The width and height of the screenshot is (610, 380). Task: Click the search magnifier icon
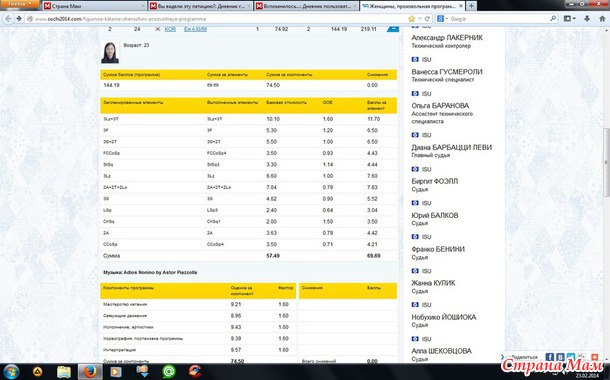click(553, 19)
